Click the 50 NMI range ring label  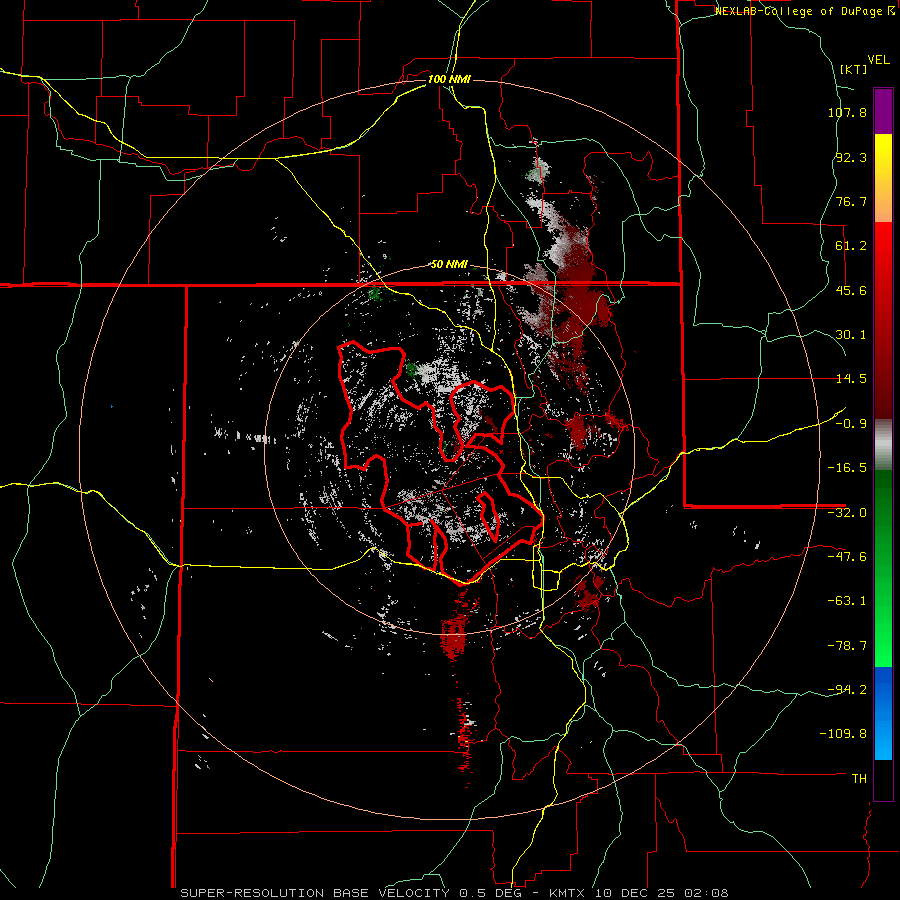(x=449, y=264)
